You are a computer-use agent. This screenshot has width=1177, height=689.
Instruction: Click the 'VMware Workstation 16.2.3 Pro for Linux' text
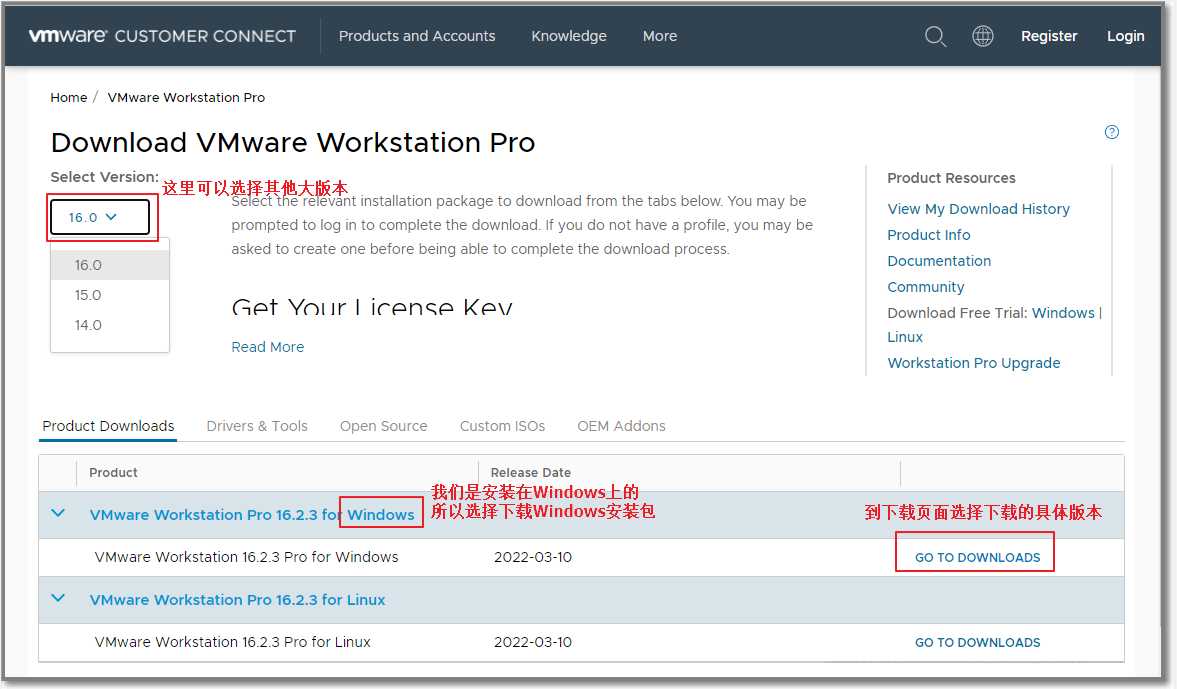[x=233, y=642]
